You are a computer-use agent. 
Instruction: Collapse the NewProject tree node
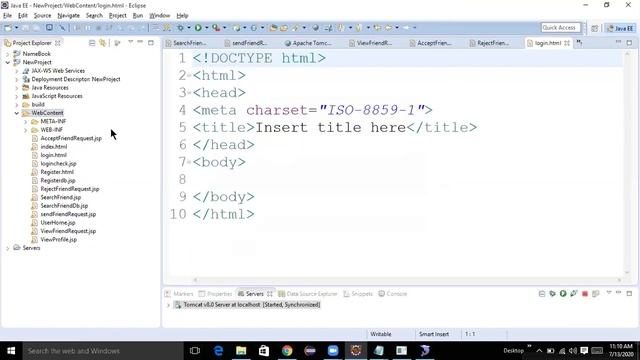(x=8, y=62)
